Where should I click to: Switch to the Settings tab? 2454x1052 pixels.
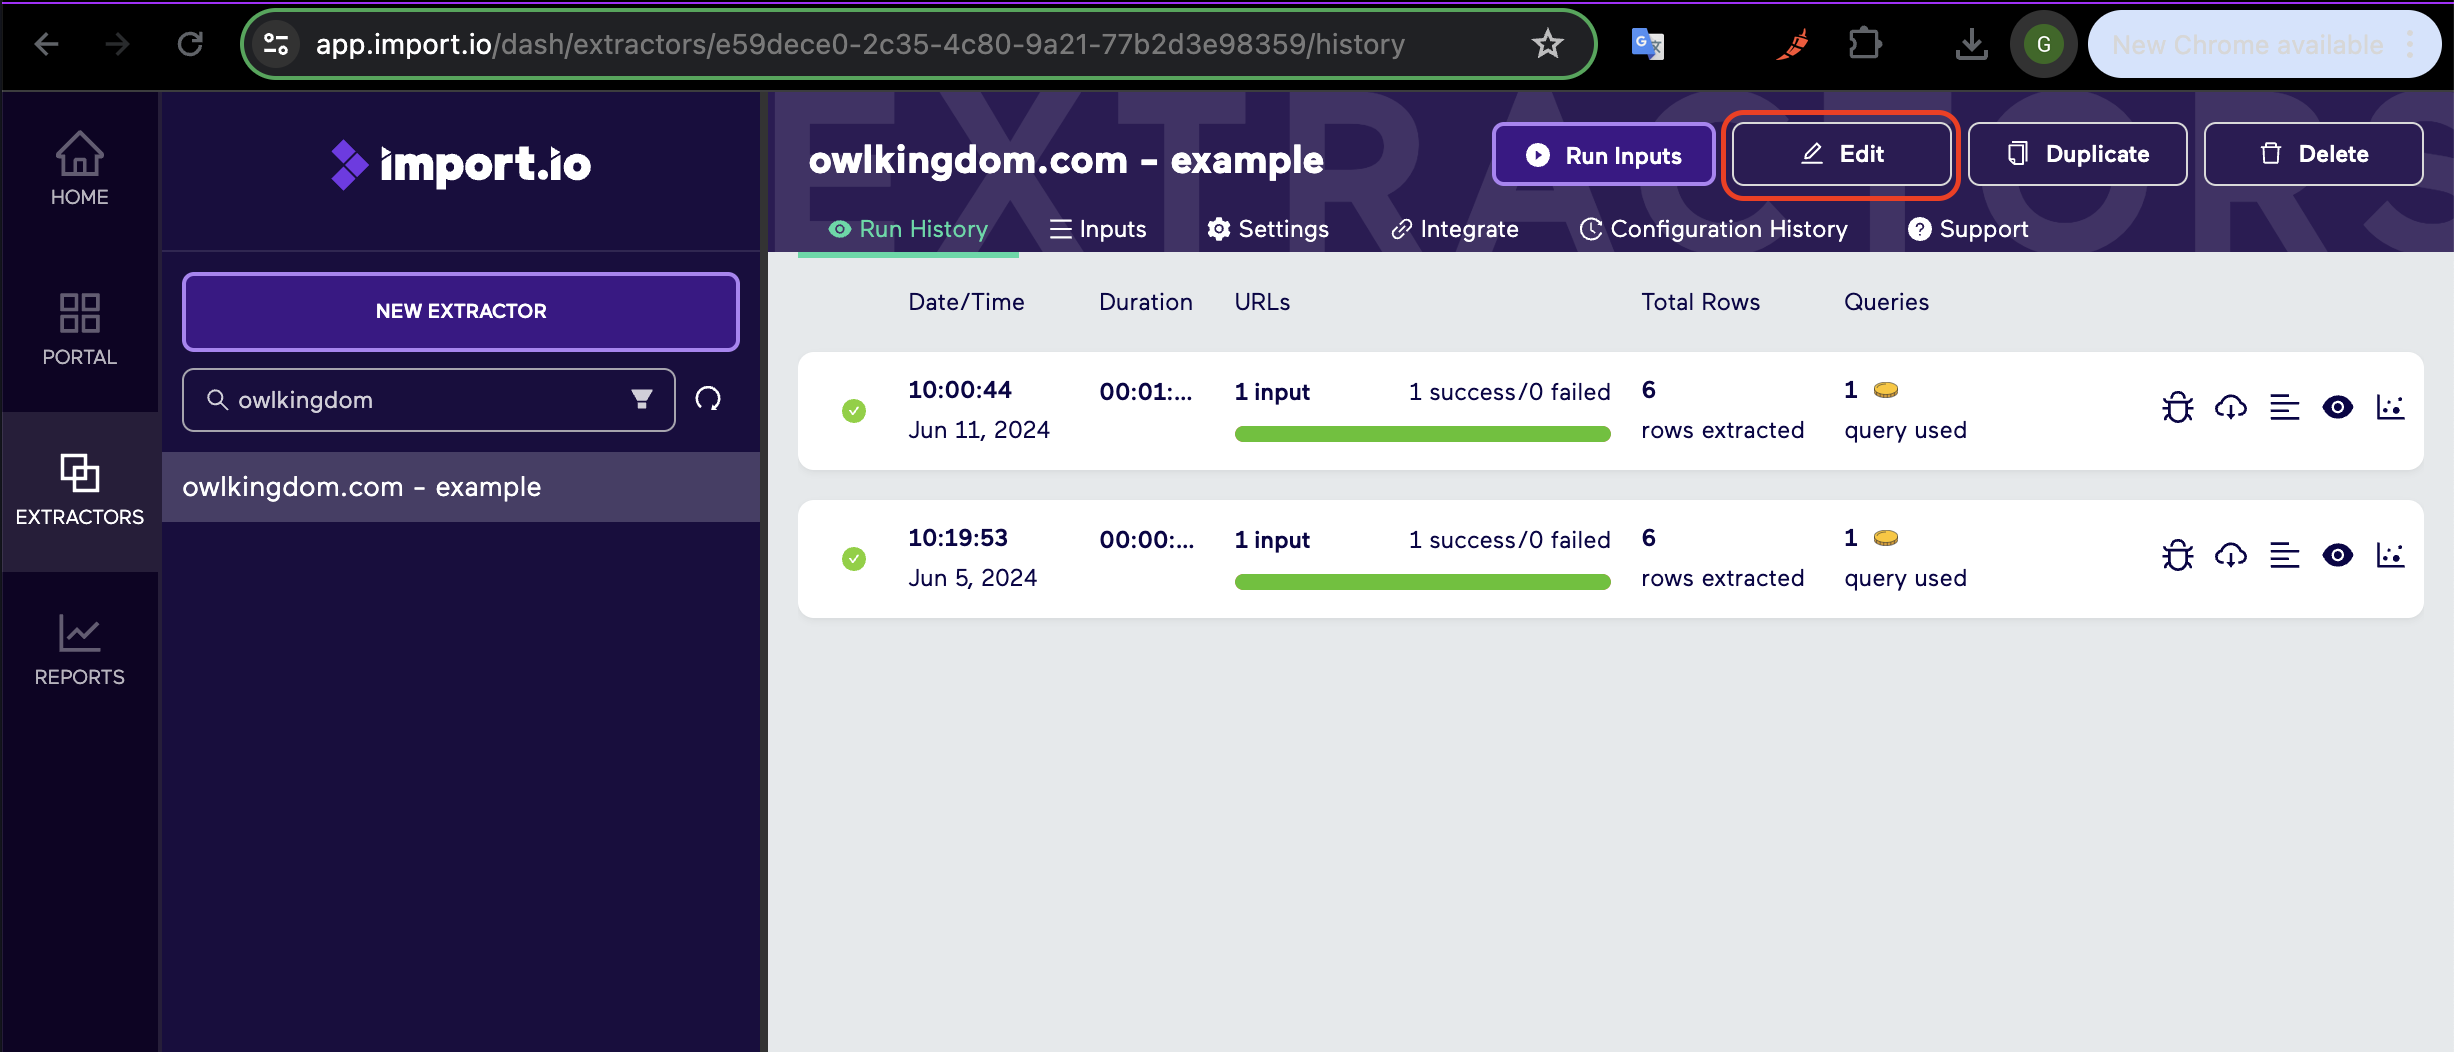(1268, 229)
